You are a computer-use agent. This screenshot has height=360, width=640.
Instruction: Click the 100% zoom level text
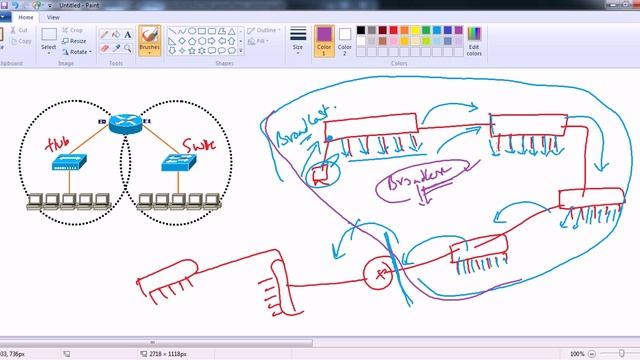[x=577, y=354]
